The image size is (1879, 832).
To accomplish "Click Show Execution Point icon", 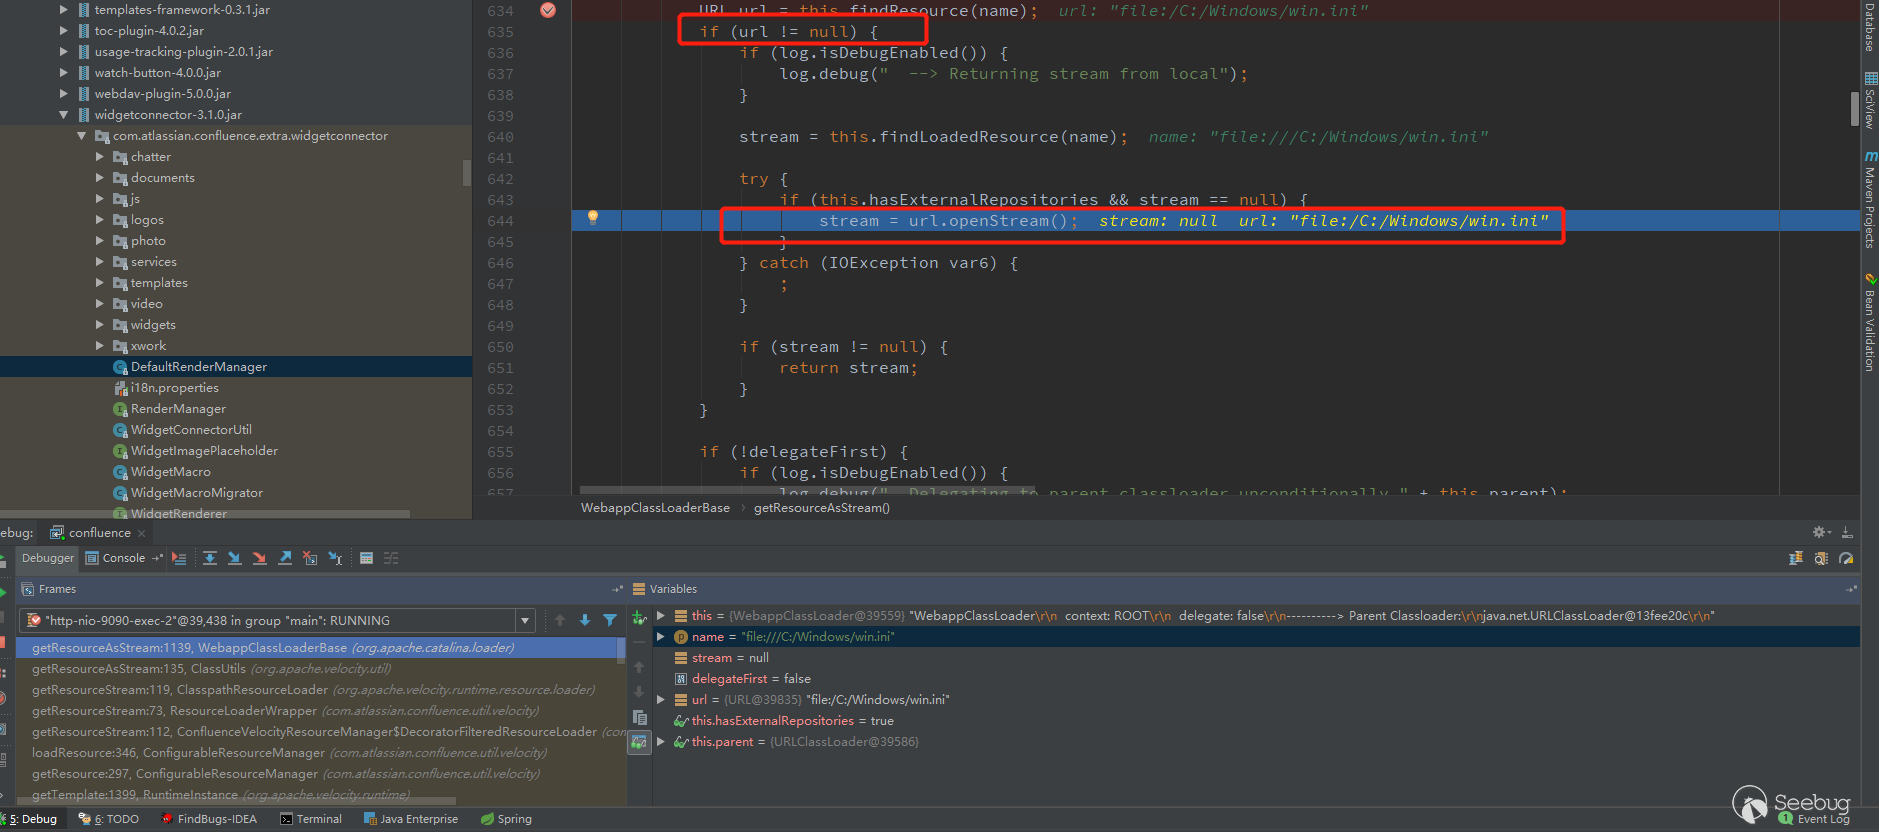I will pos(179,558).
